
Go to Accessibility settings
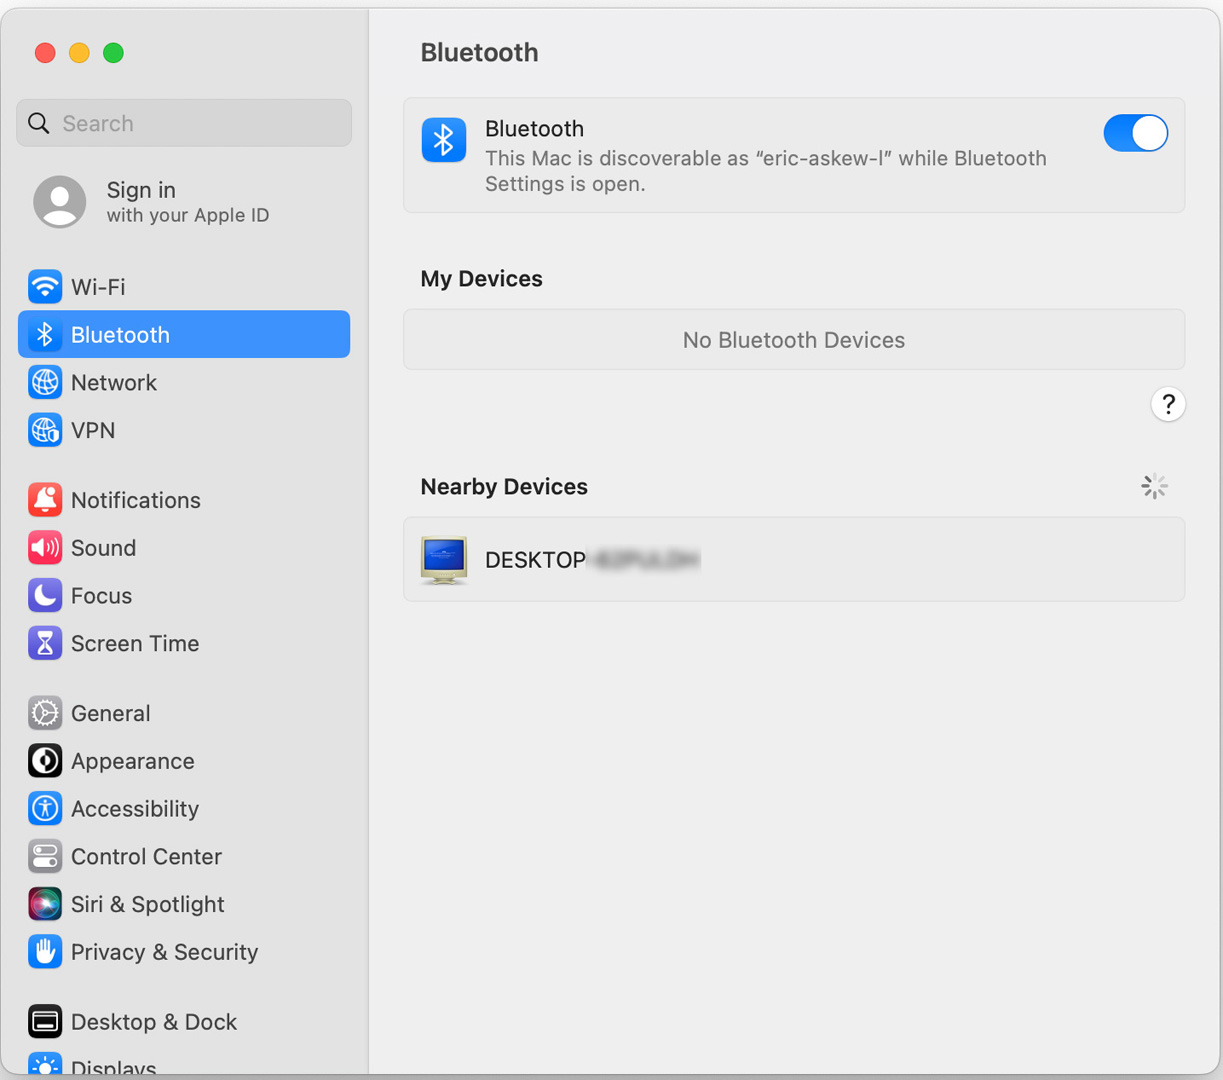click(x=134, y=809)
